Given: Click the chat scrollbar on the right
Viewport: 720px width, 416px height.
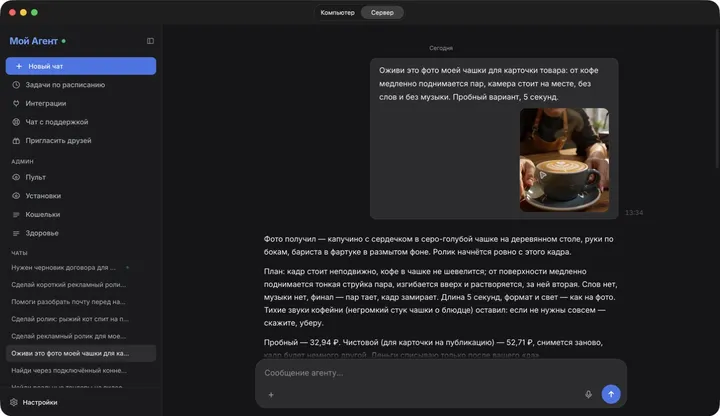Looking at the screenshot, I should coord(717,99).
